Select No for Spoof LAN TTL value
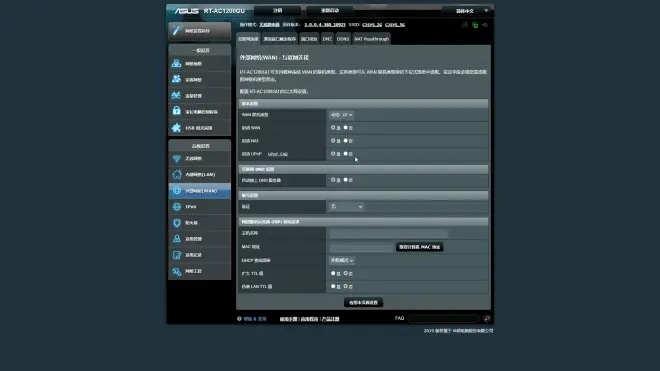 [346, 286]
